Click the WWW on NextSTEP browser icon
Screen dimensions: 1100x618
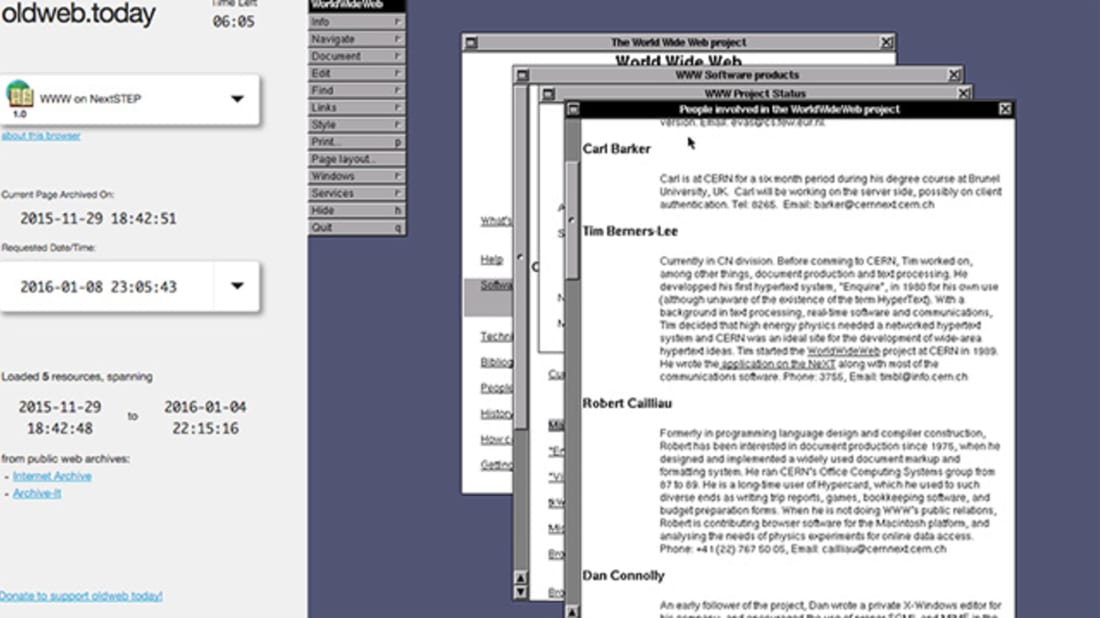[x=20, y=96]
